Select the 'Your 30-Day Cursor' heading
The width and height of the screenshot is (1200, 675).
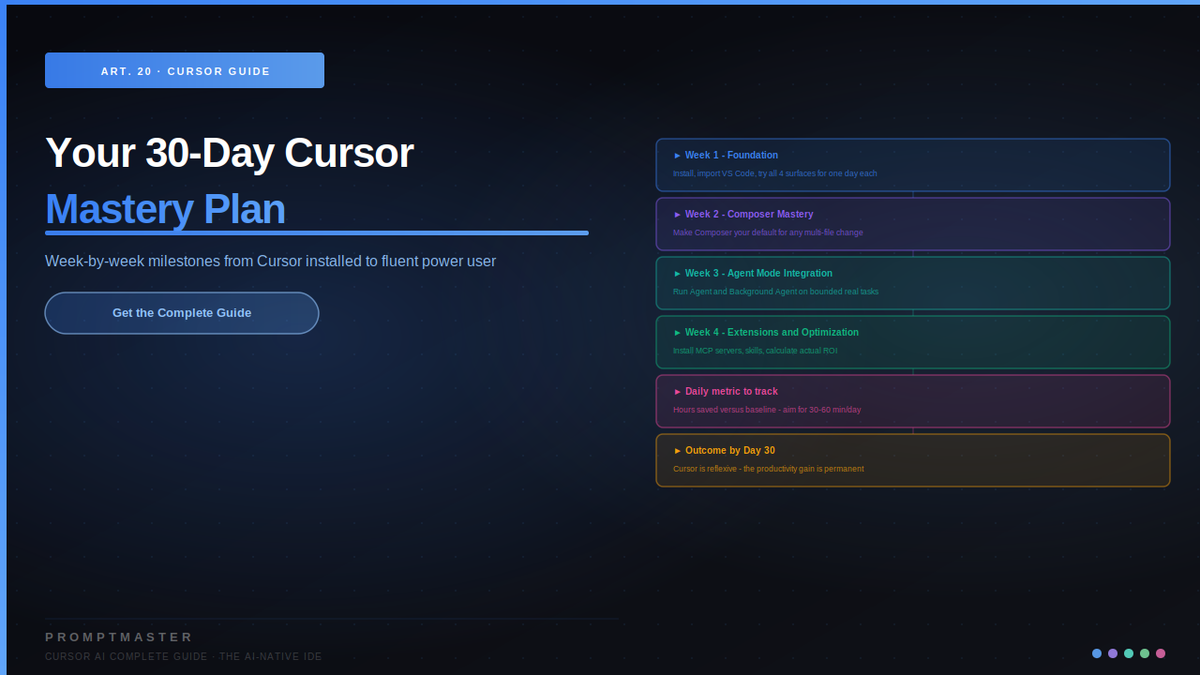(x=229, y=153)
